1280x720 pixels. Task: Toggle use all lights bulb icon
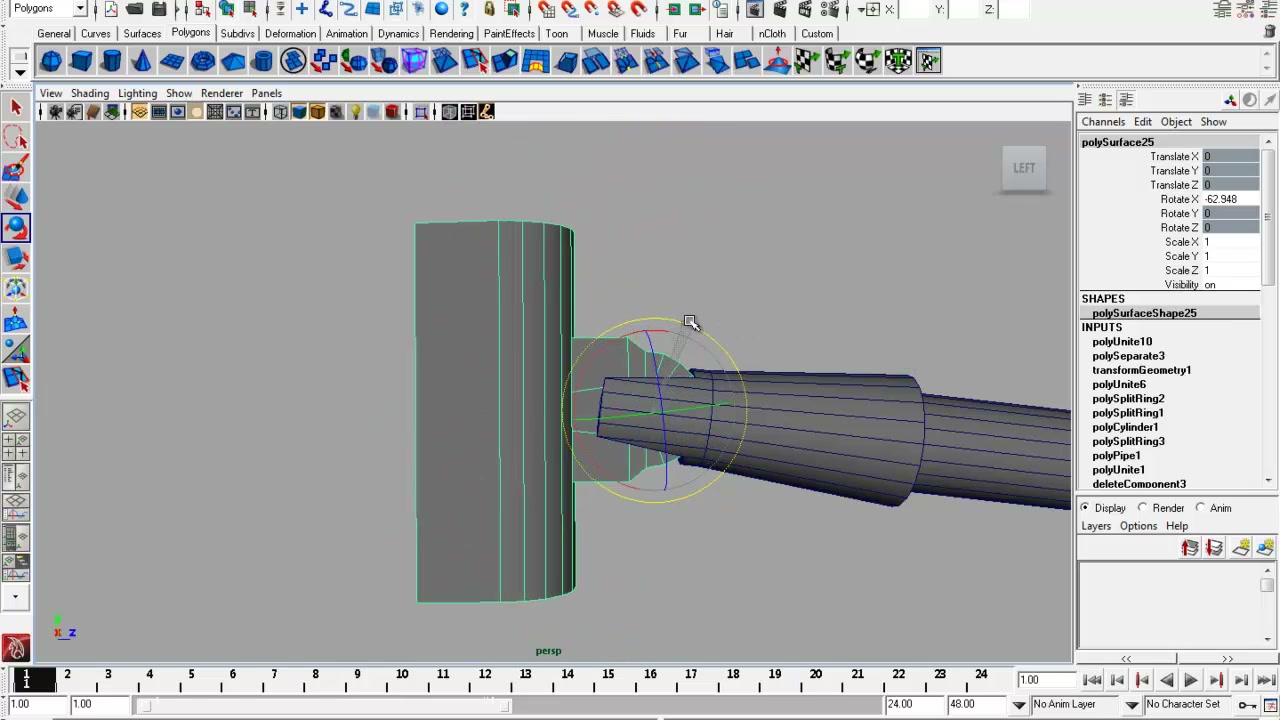(x=355, y=112)
